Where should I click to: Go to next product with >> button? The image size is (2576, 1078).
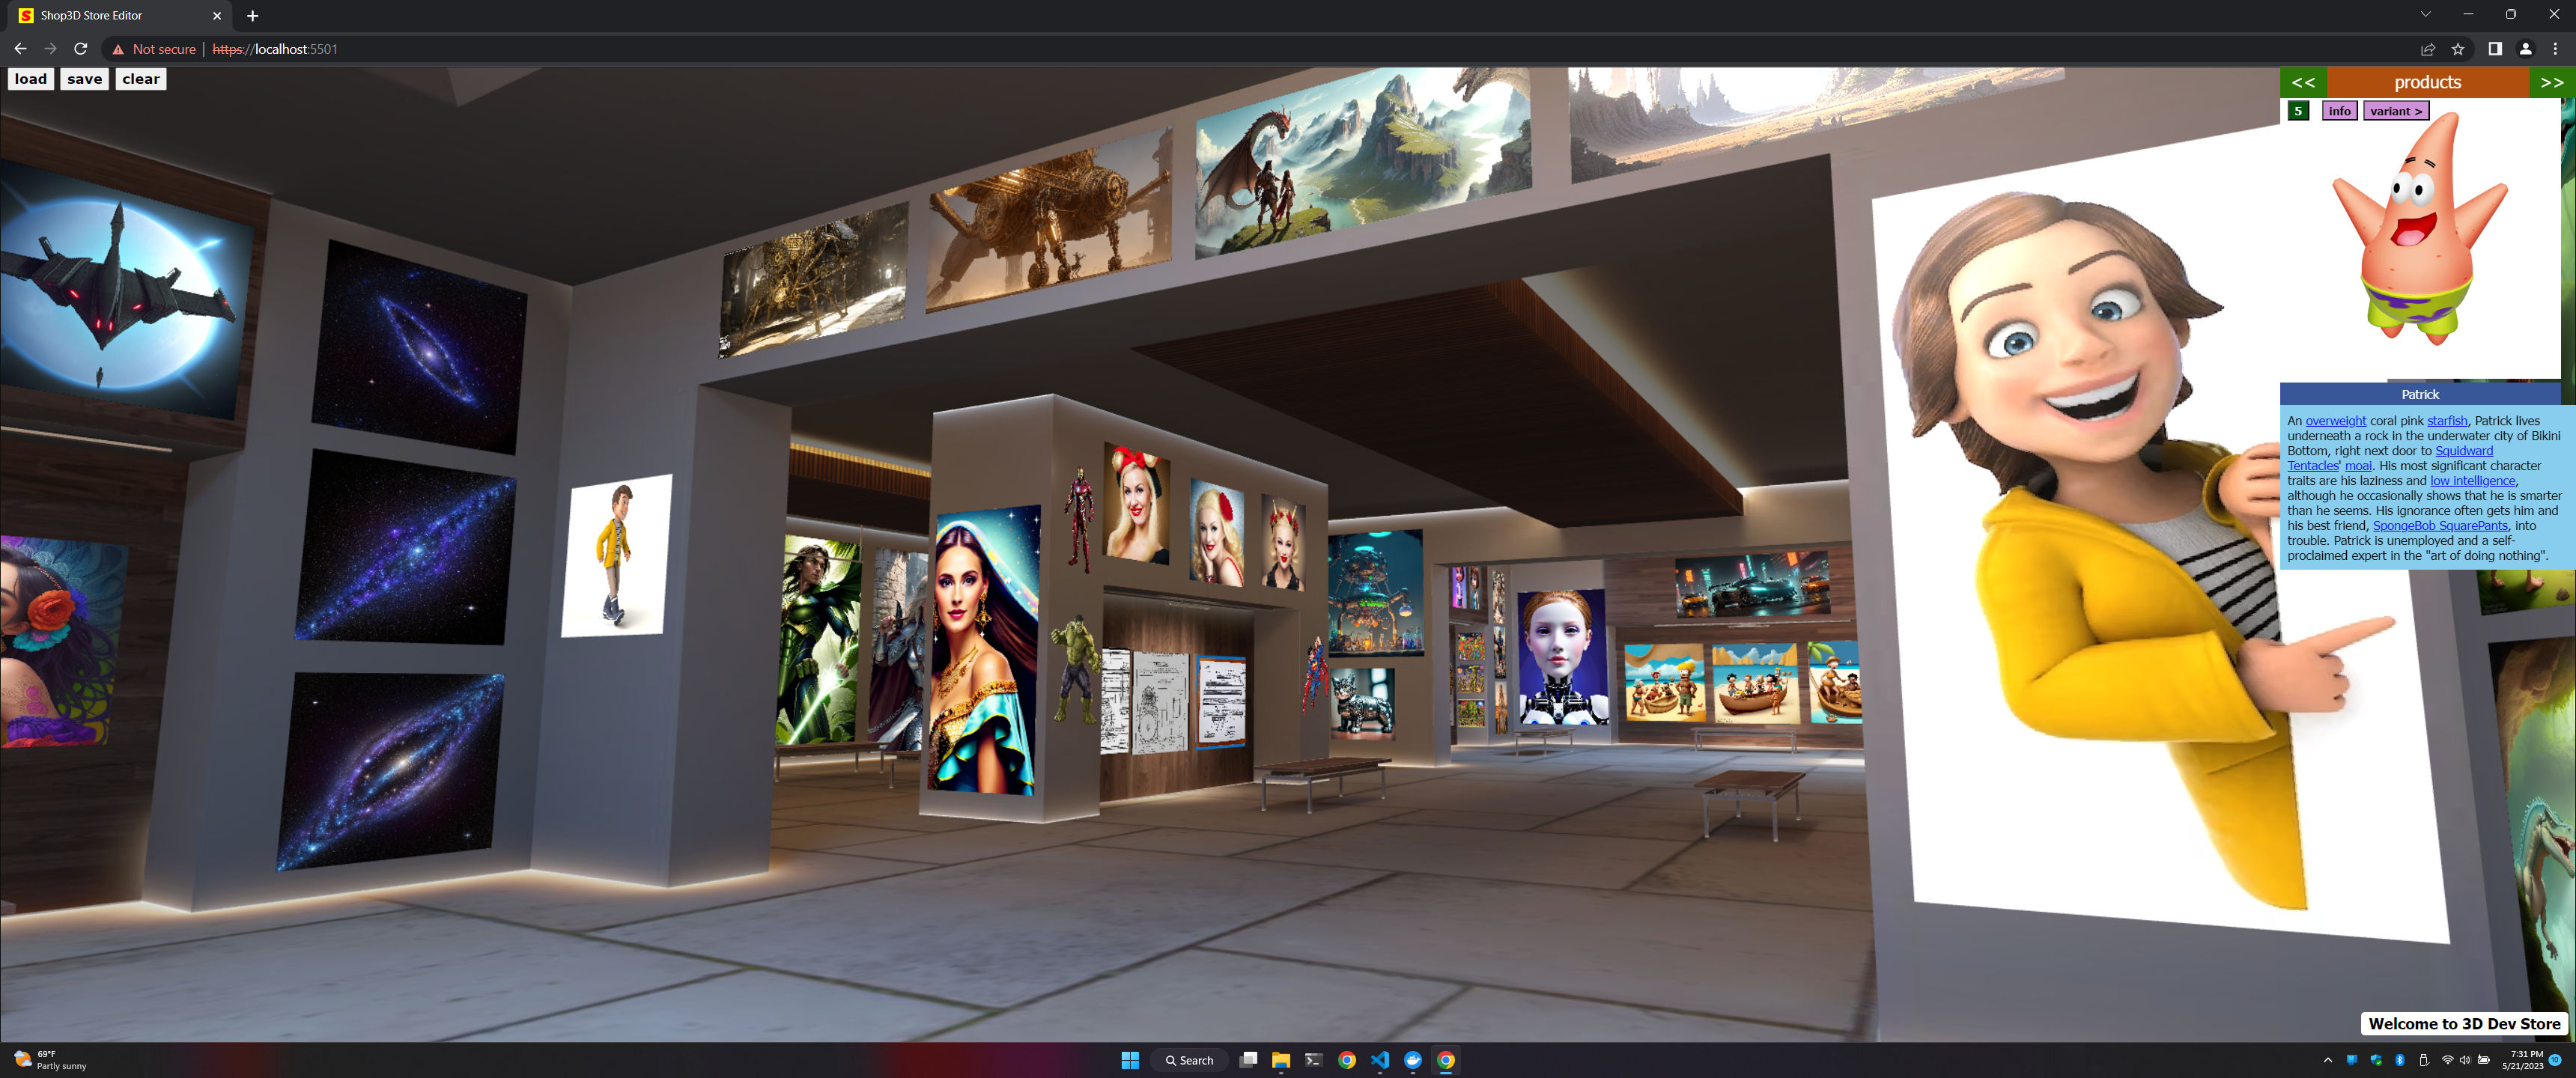(2552, 82)
